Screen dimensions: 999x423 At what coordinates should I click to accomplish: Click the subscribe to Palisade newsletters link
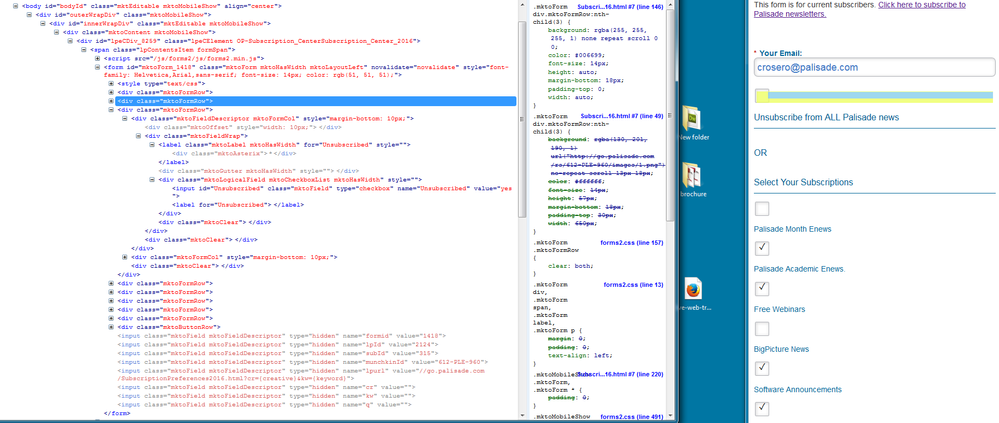coord(860,9)
